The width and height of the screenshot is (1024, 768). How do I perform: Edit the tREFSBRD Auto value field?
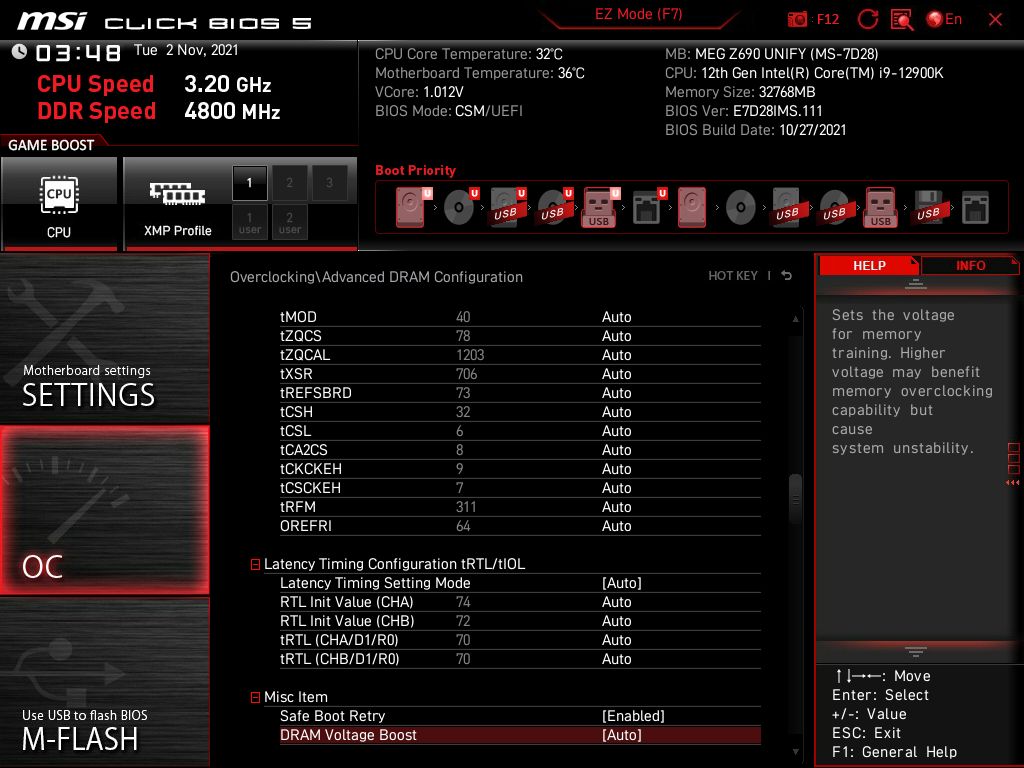(x=616, y=393)
